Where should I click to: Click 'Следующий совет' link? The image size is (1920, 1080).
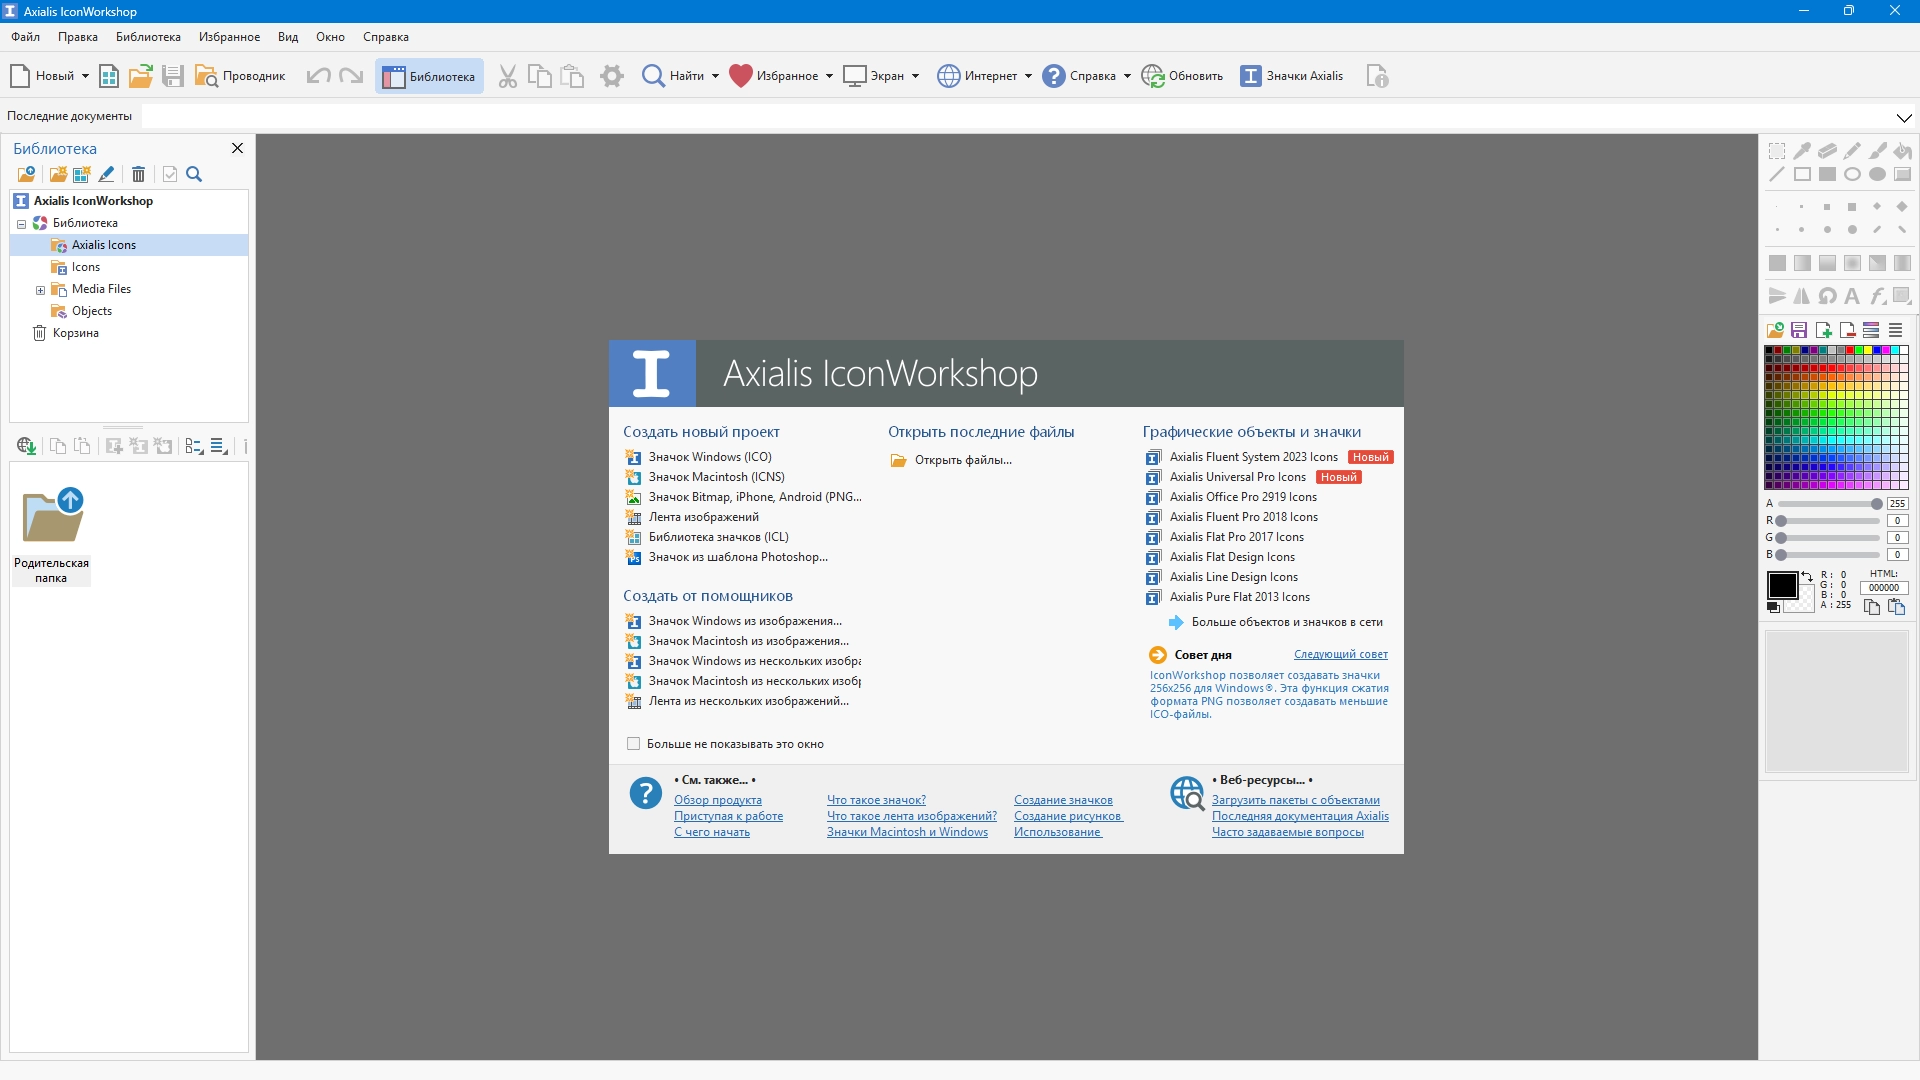pyautogui.click(x=1340, y=655)
